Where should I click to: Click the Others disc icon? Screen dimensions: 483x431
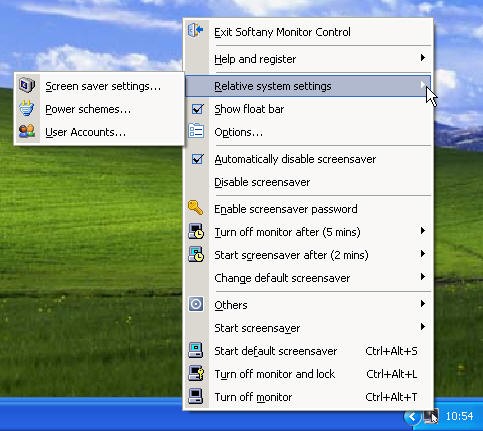[196, 304]
